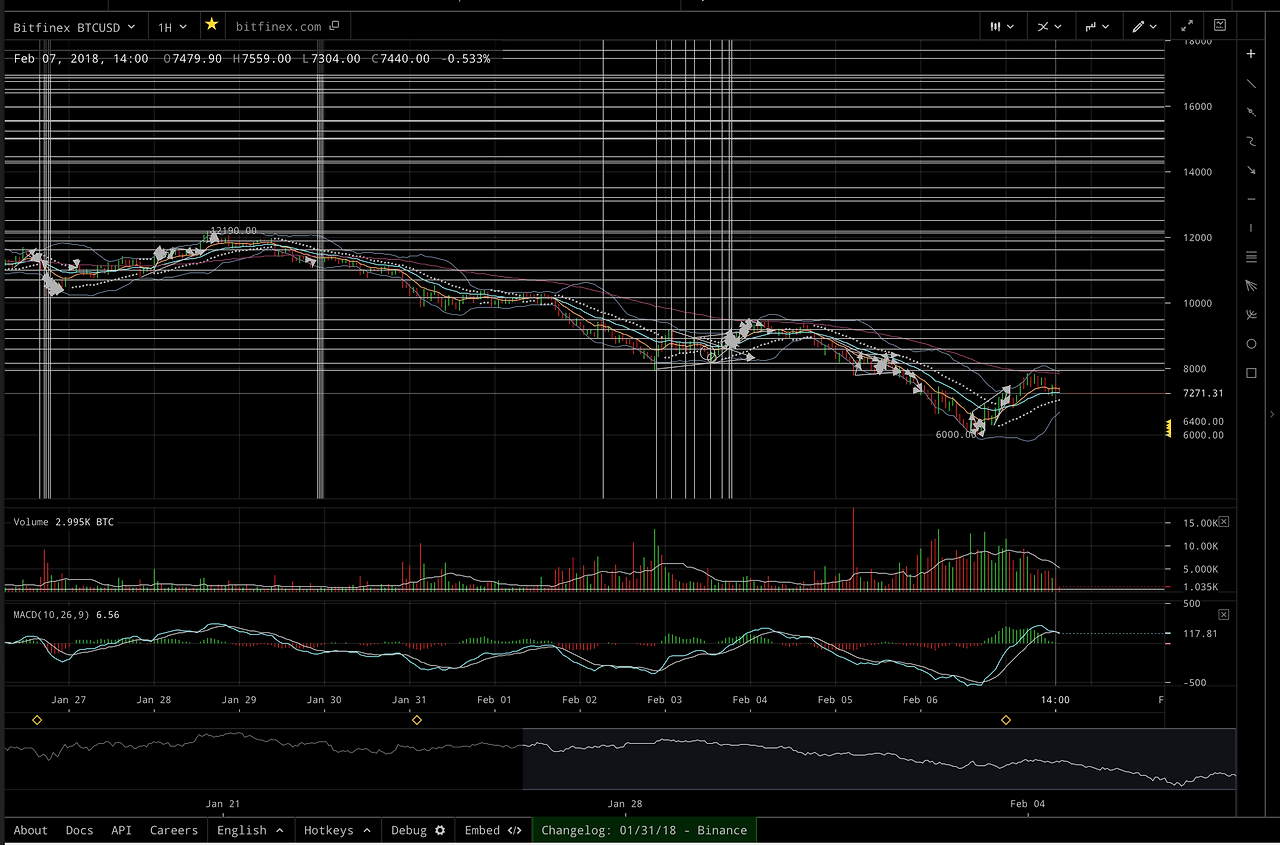Image resolution: width=1280 pixels, height=845 pixels.
Task: Click the yellow price alert marker
Action: 1168,428
